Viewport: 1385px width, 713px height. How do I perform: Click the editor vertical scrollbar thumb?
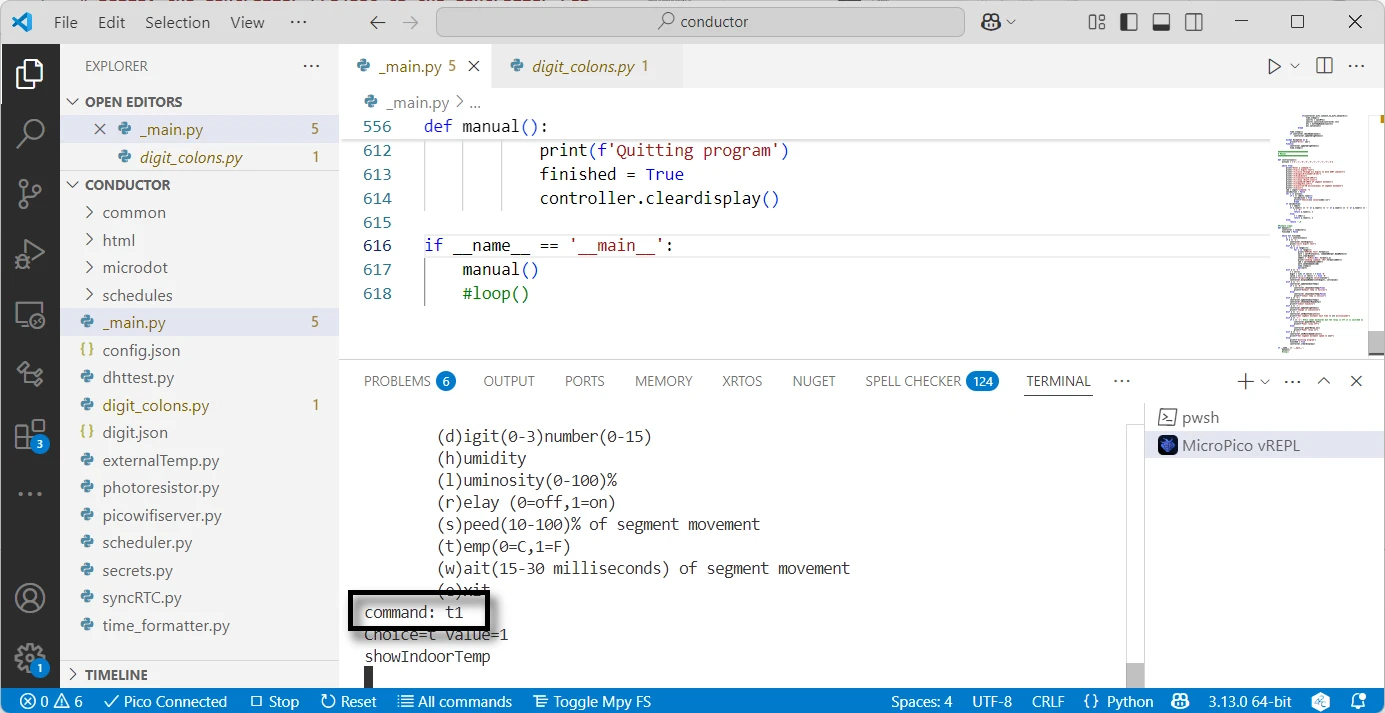click(x=1377, y=342)
